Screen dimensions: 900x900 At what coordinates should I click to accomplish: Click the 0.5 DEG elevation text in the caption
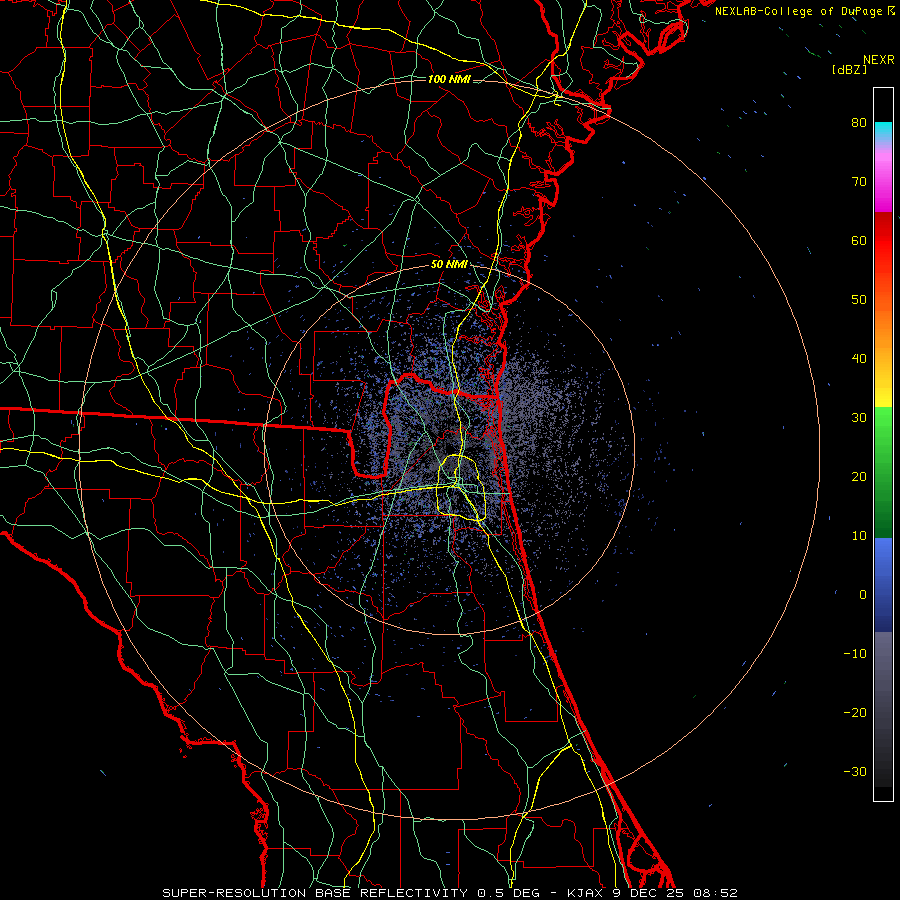click(x=509, y=893)
